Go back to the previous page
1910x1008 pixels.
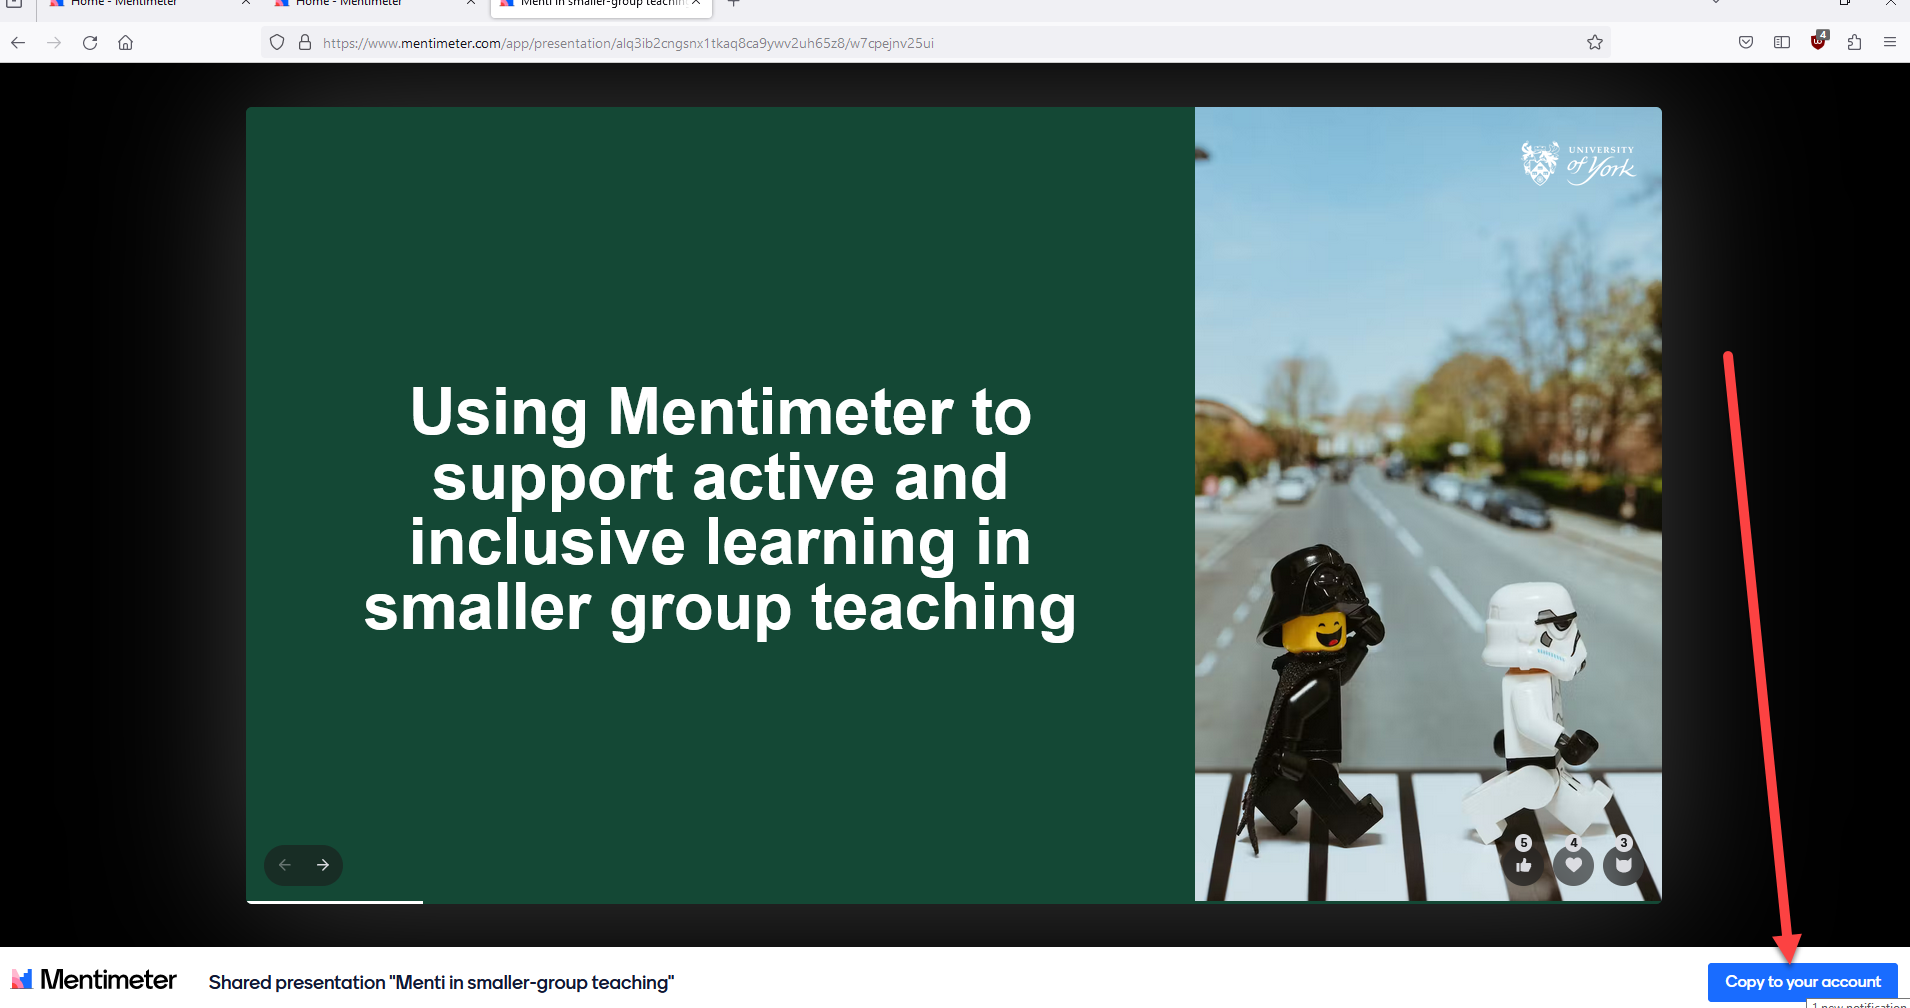pyautogui.click(x=18, y=42)
